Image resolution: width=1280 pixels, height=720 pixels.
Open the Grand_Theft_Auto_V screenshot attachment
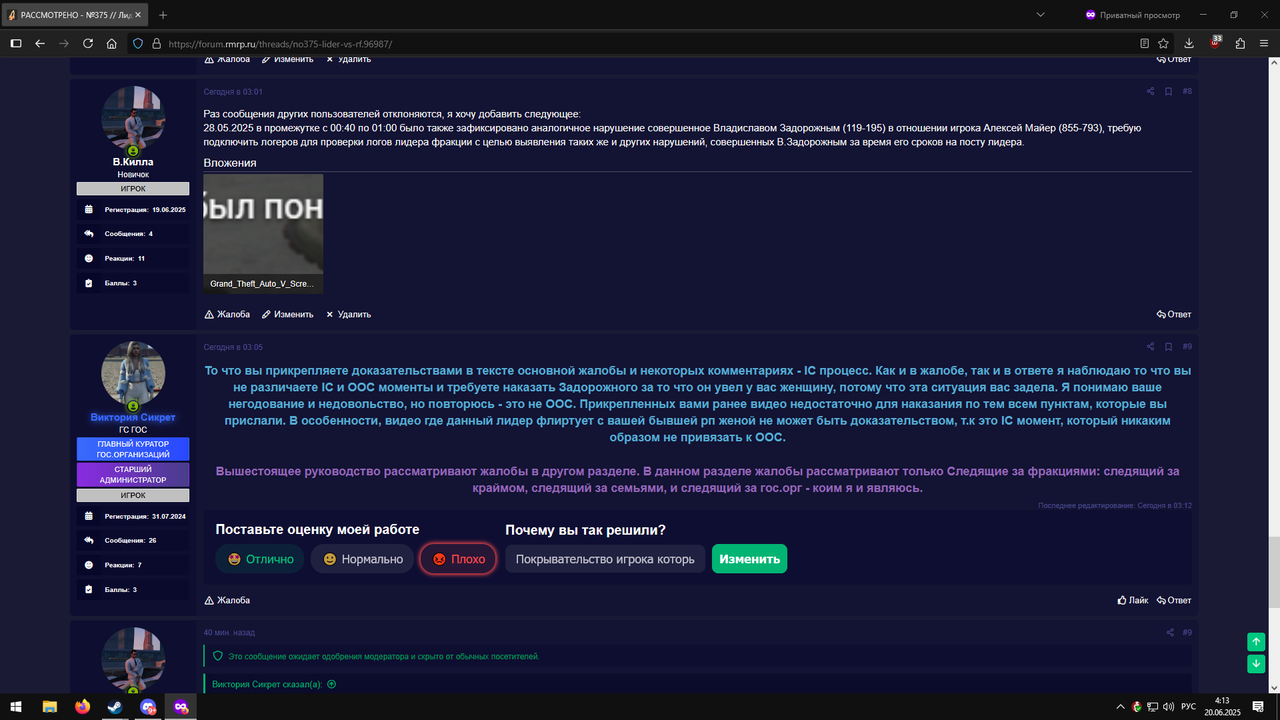coord(263,230)
